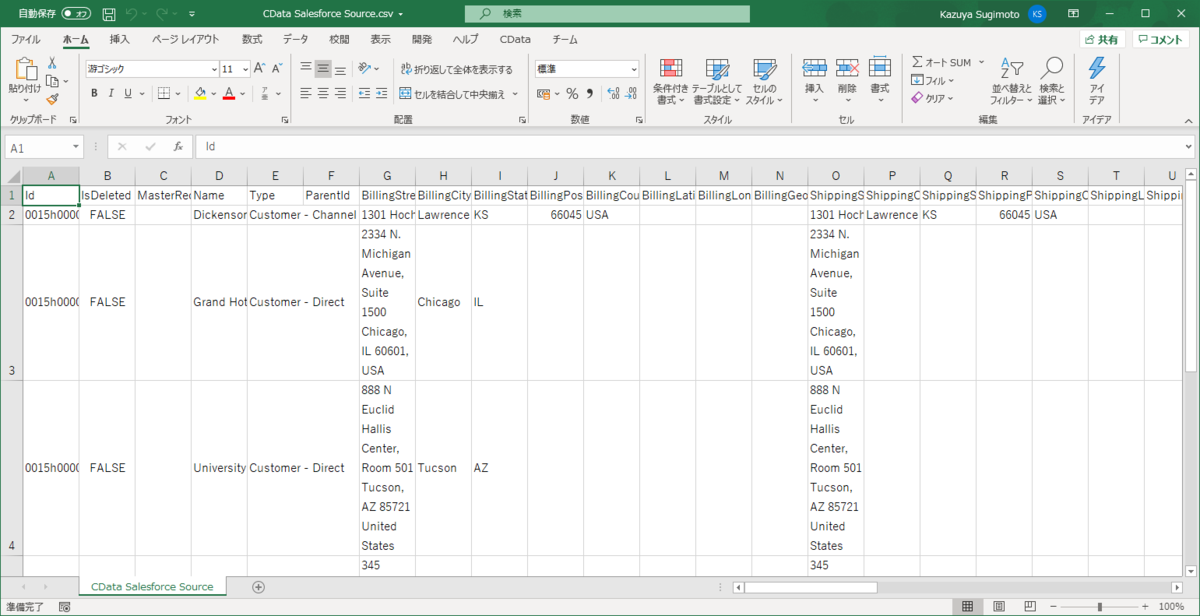The height and width of the screenshot is (616, 1200).
Task: Open 条件付き書式 conditional formatting
Action: (671, 81)
